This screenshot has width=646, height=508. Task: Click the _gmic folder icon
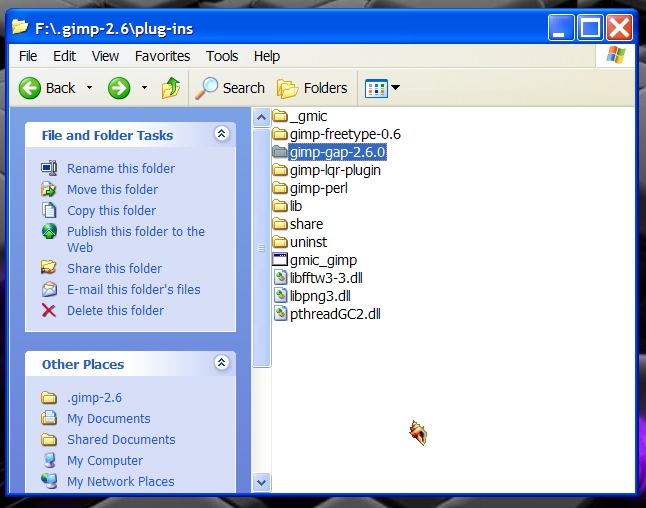[280, 116]
